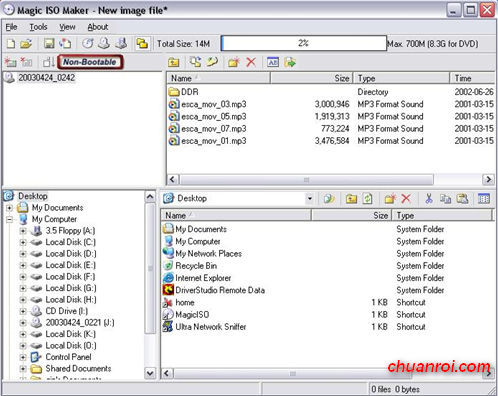The image size is (498, 396).
Task: Expand the Local Disk (D:) node
Action: (x=23, y=254)
